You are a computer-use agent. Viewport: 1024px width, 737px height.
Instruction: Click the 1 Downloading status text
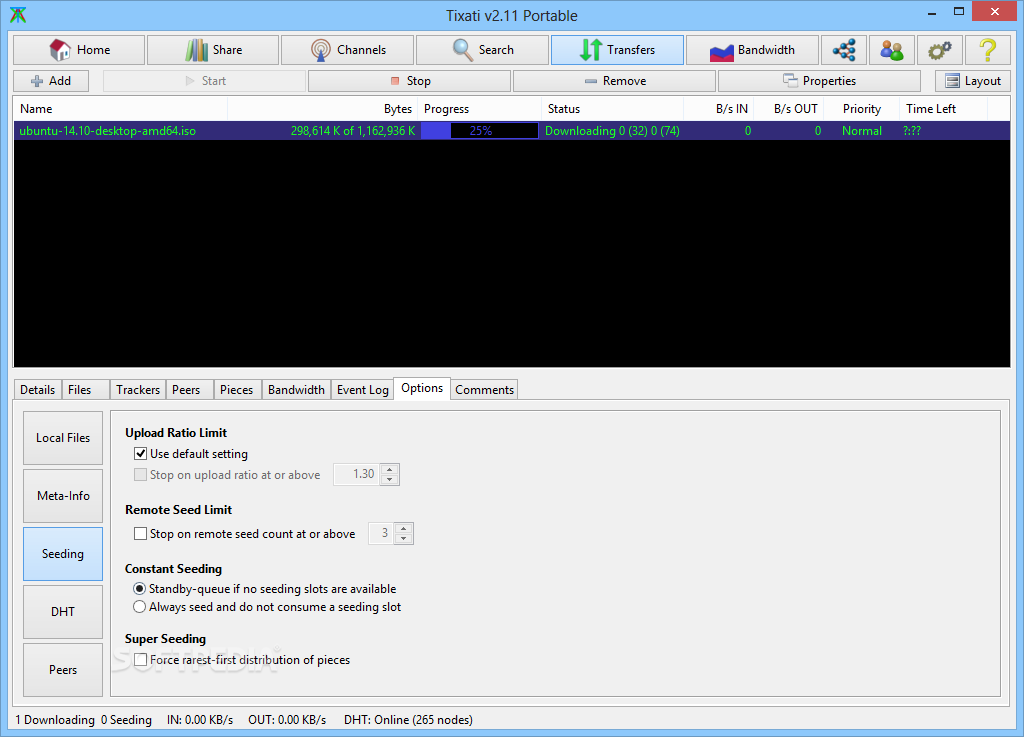point(55,719)
